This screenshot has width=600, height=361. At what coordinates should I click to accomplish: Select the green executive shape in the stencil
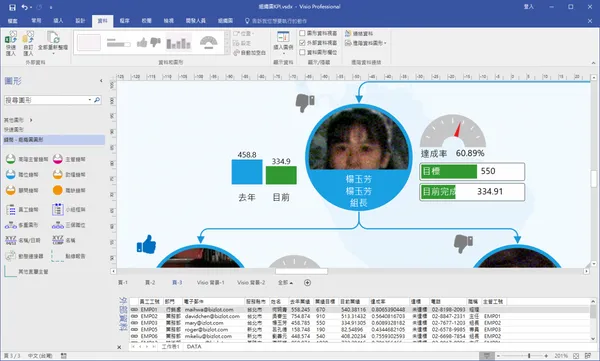point(11,159)
